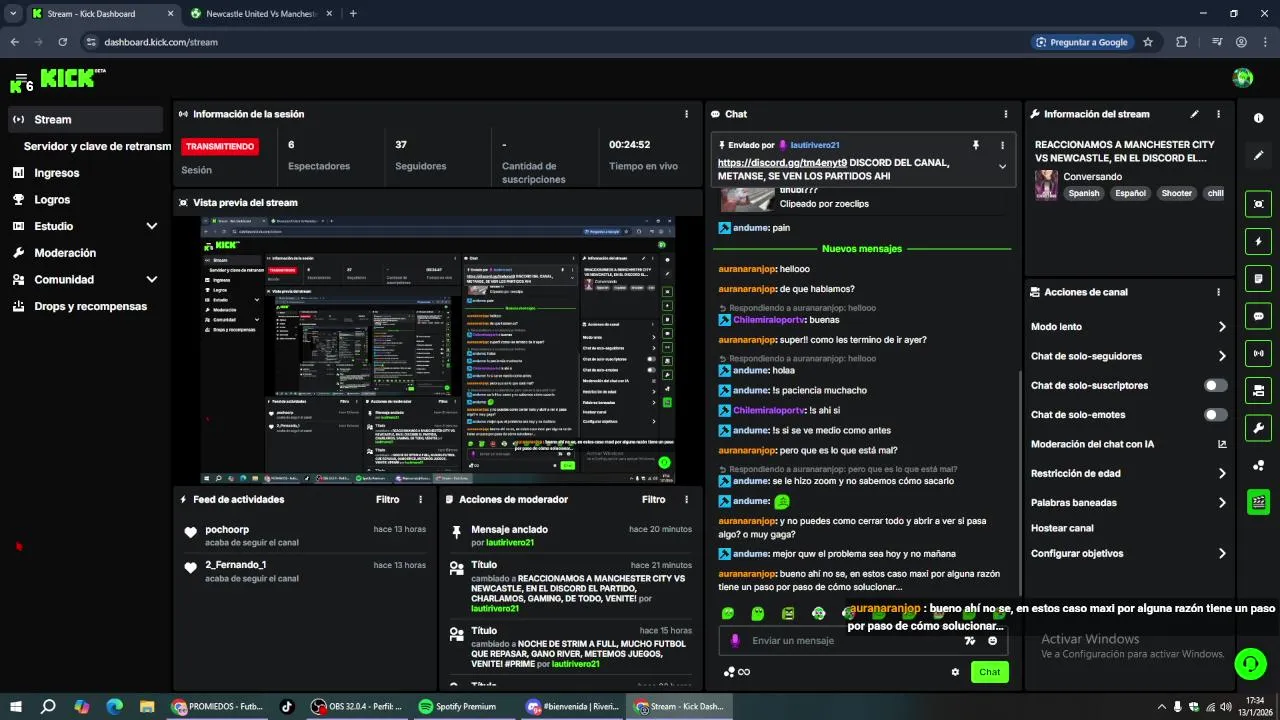Open options menu of Acciones de canal
The image size is (1280, 720).
(x=1218, y=292)
